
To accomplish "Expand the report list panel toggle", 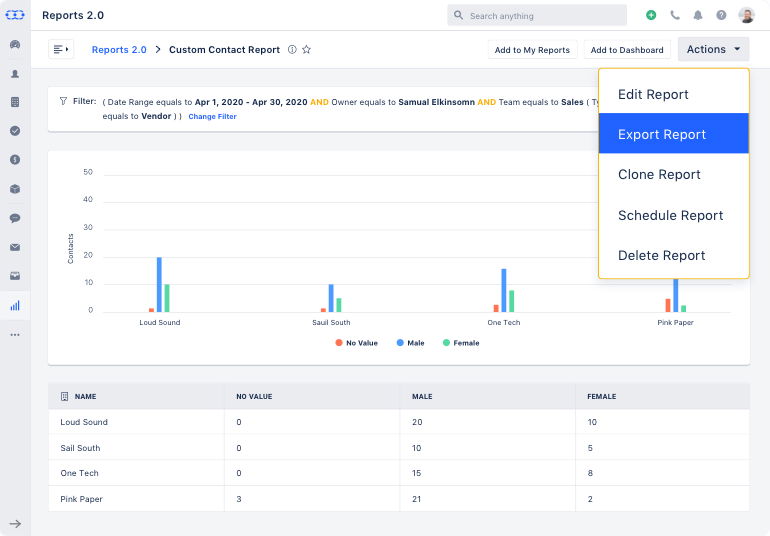I will pos(61,50).
